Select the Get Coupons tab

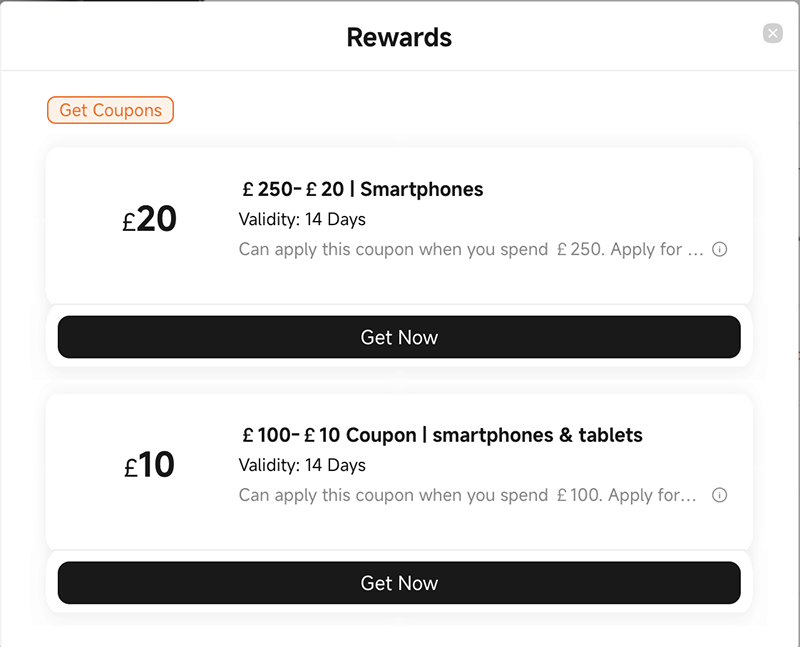pos(110,110)
